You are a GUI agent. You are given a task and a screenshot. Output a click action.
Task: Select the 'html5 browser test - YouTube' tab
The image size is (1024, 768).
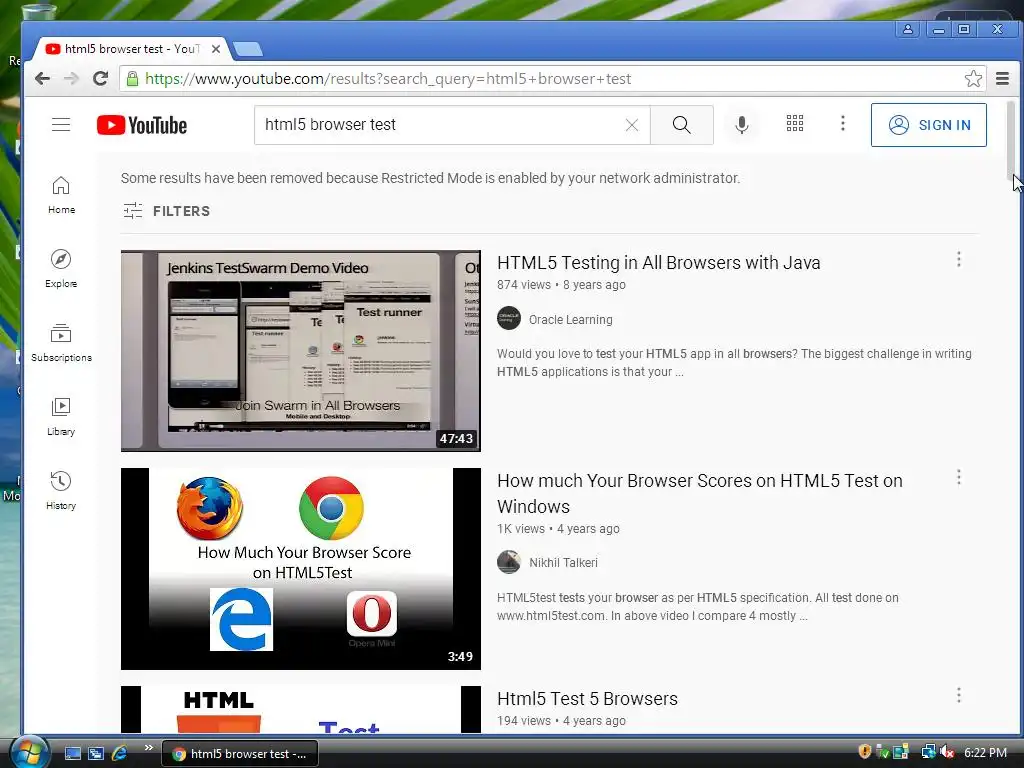point(131,48)
